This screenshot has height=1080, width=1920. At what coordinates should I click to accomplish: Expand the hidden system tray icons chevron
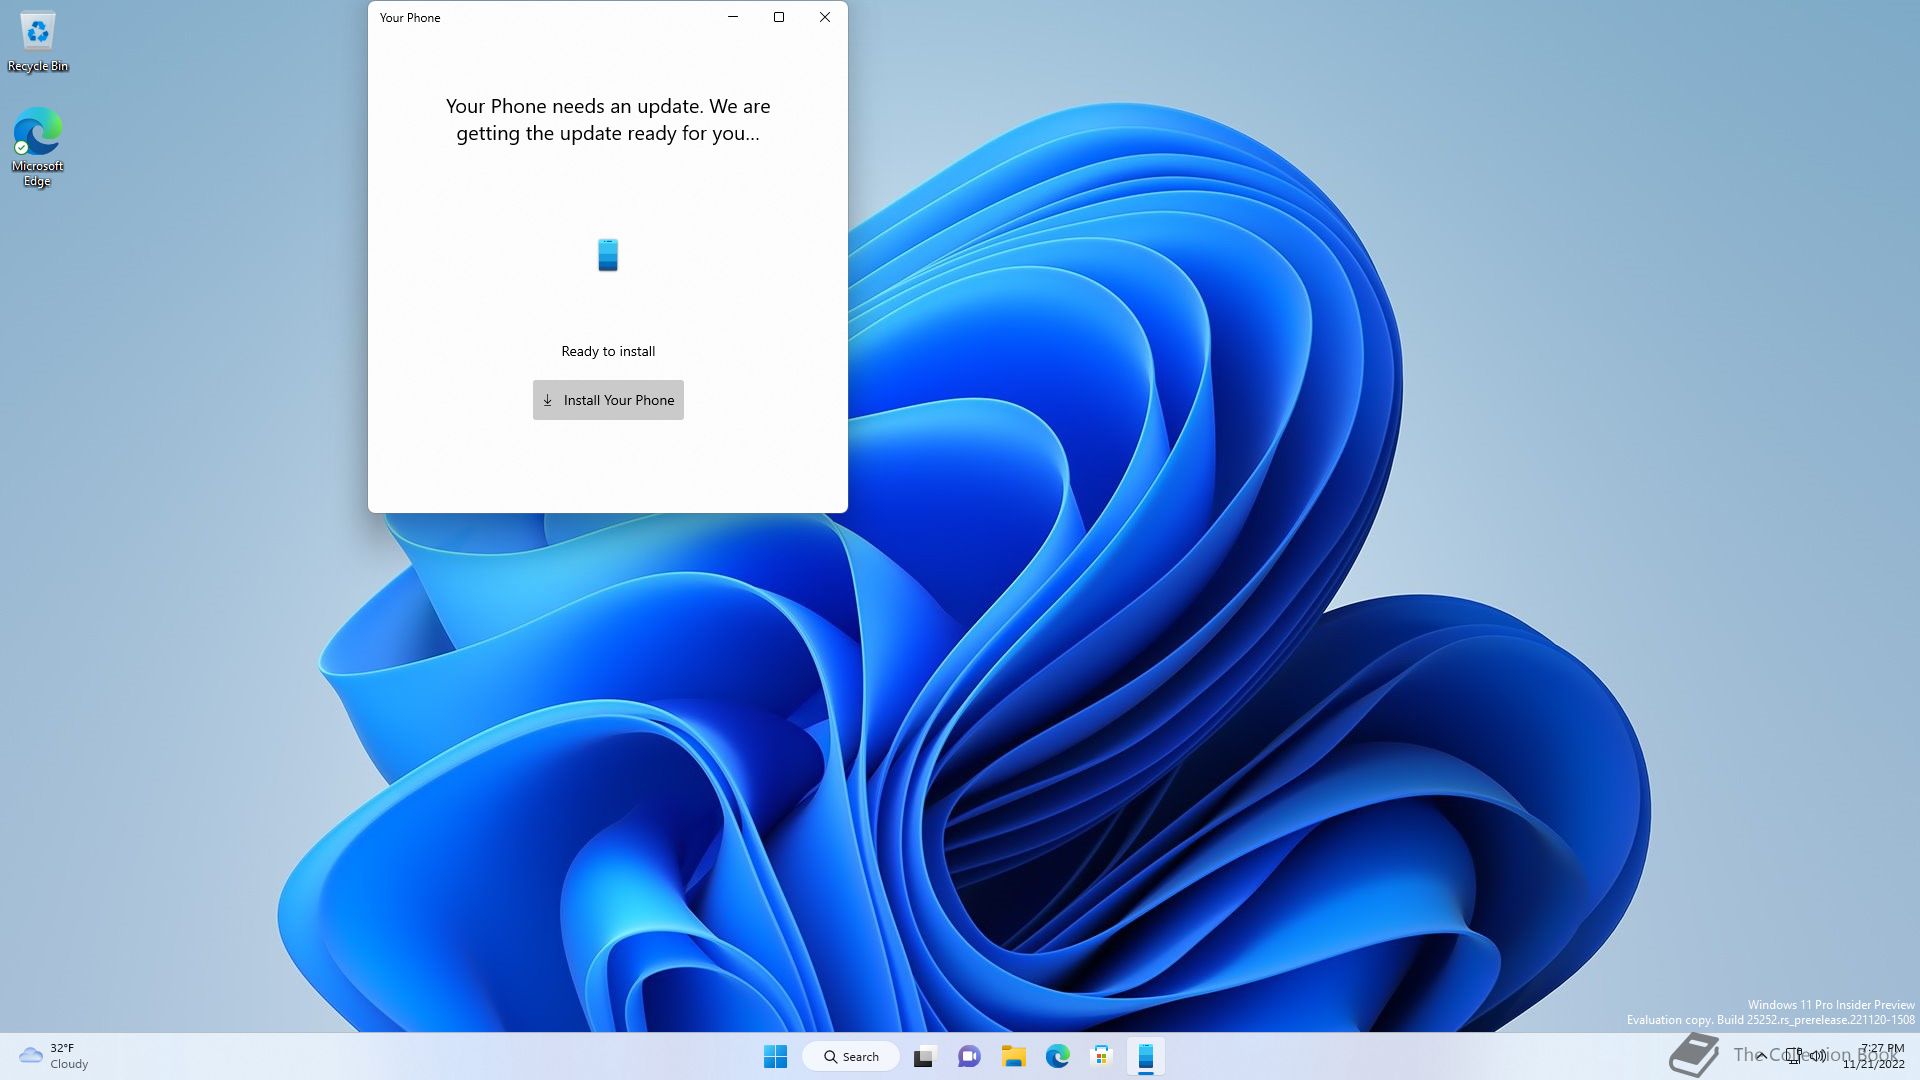[1762, 1056]
